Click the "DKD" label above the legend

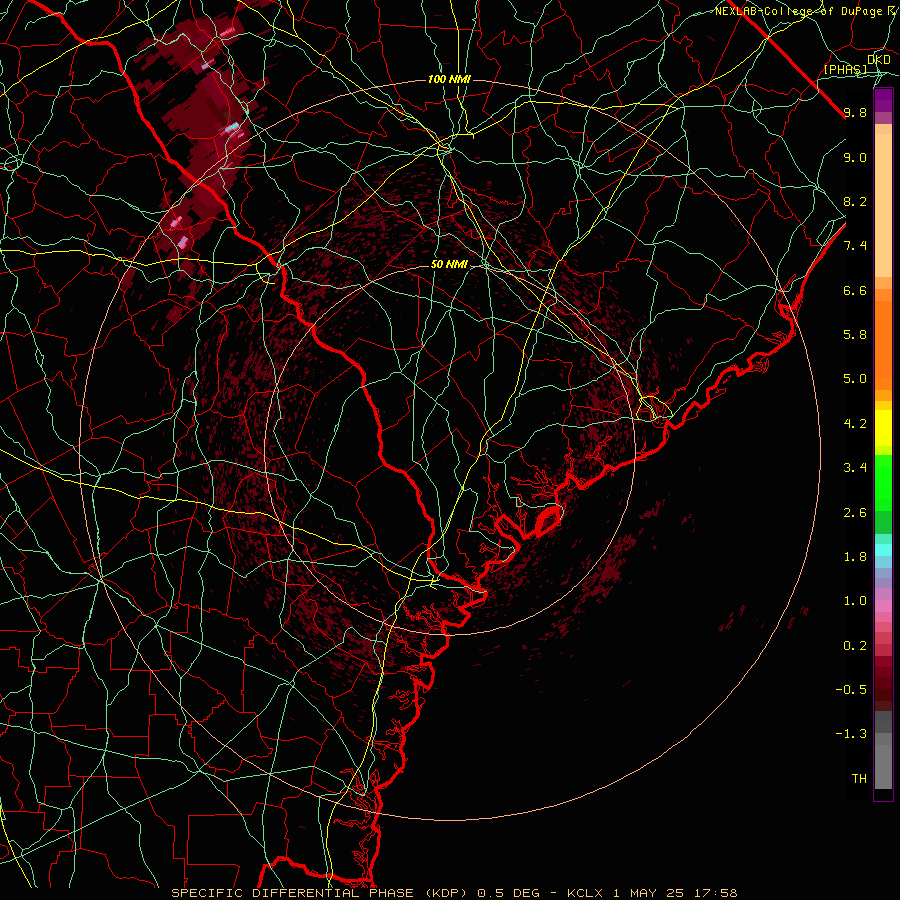[x=879, y=60]
